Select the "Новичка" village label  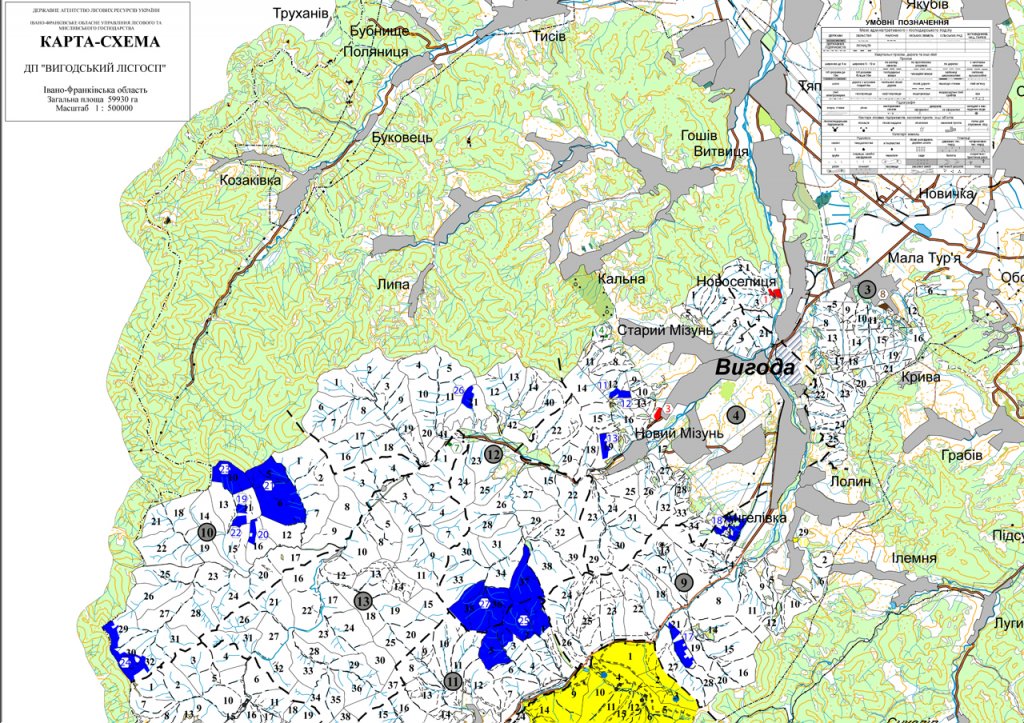tap(946, 194)
